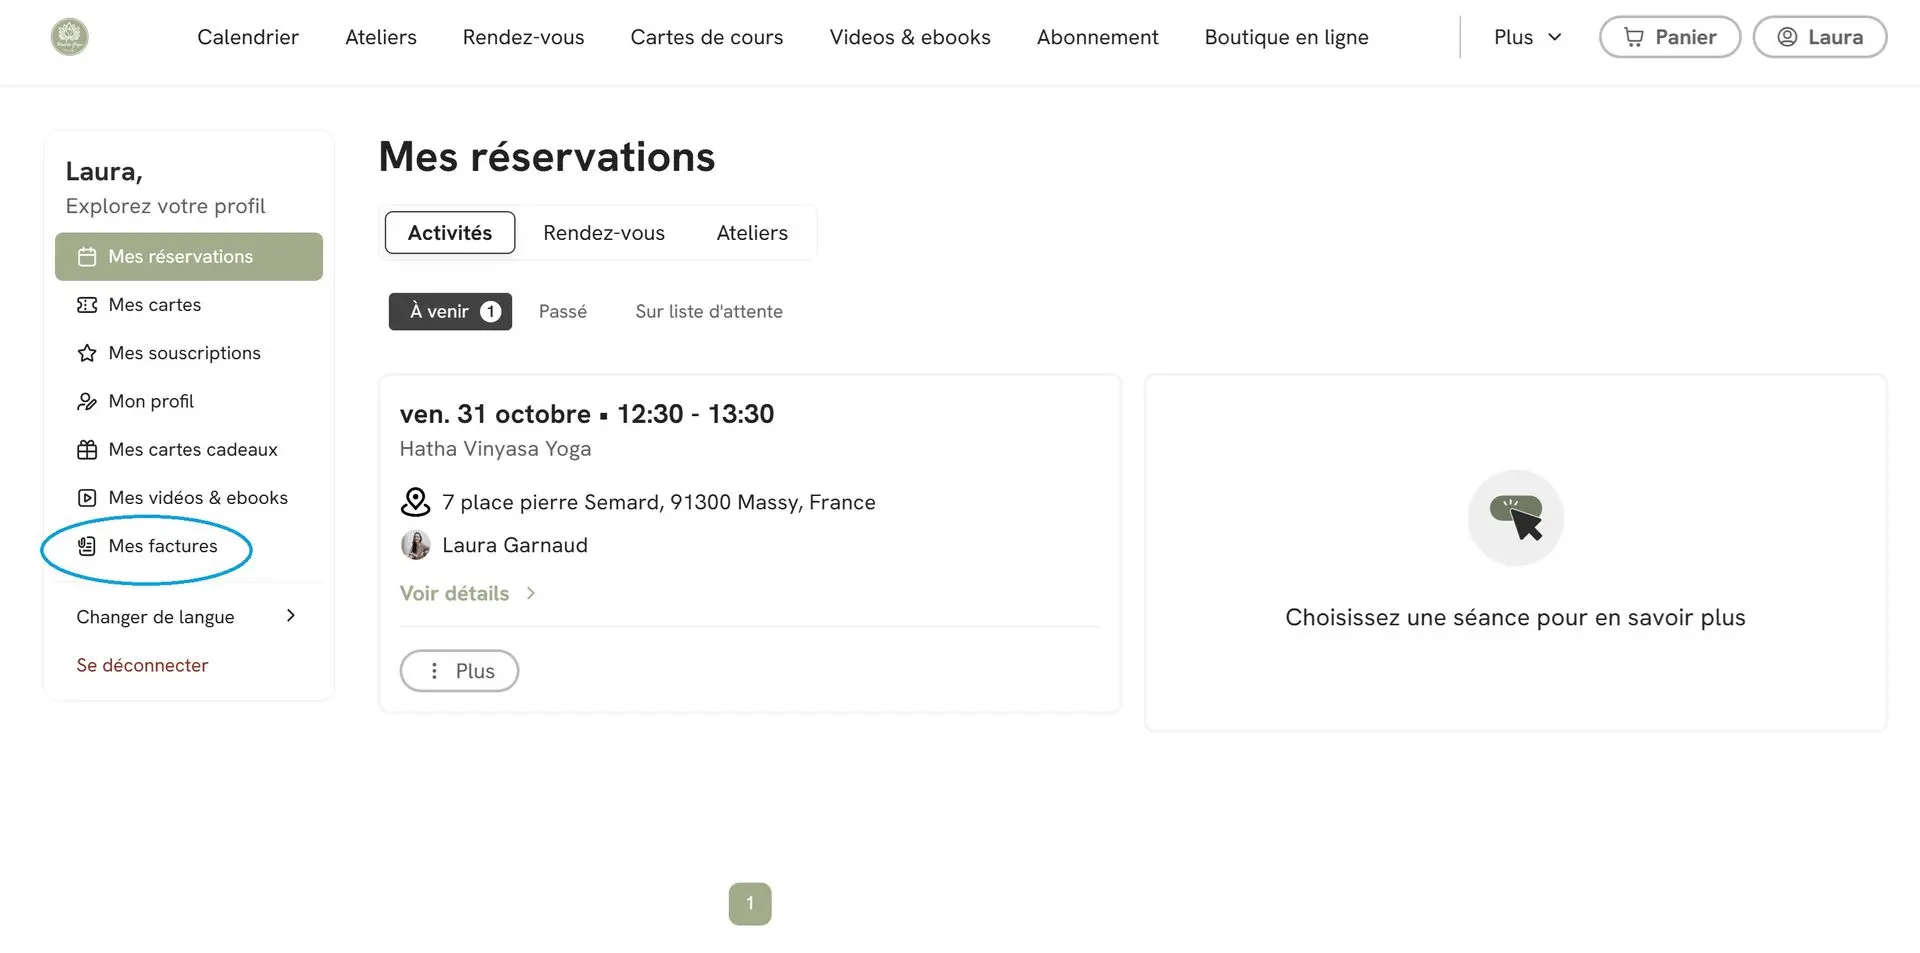Click the Mes cartes cadeaux gift icon

pyautogui.click(x=87, y=450)
